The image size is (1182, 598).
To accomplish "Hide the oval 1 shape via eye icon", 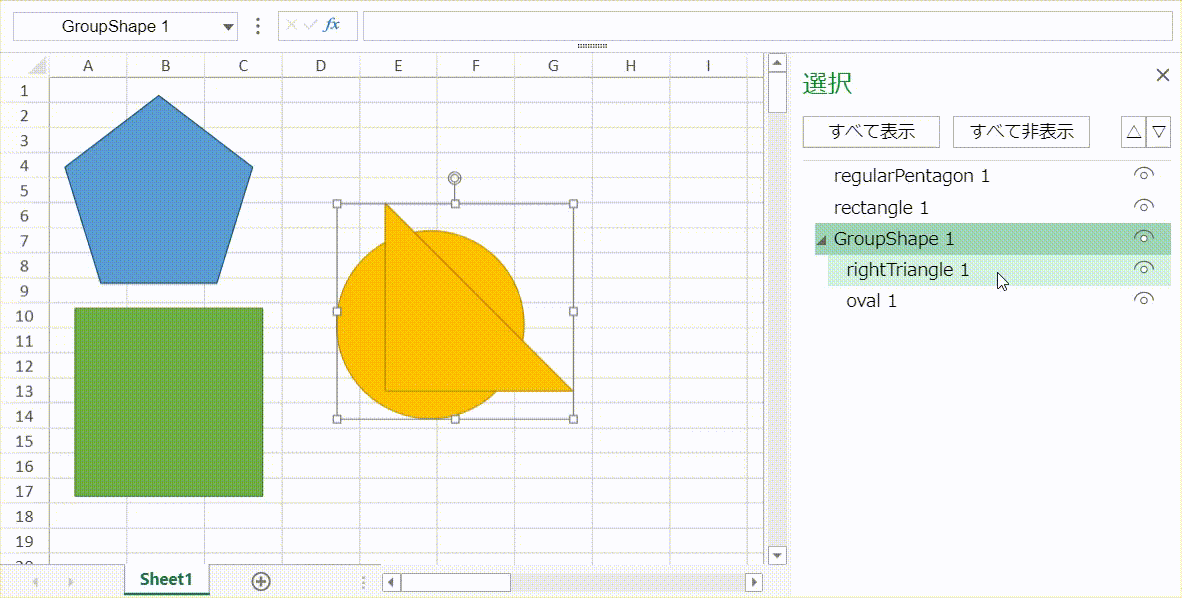I will 1144,300.
